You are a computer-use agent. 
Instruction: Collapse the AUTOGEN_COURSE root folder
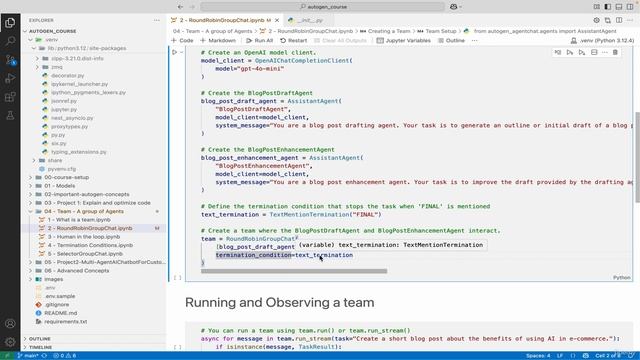click(94, 31)
